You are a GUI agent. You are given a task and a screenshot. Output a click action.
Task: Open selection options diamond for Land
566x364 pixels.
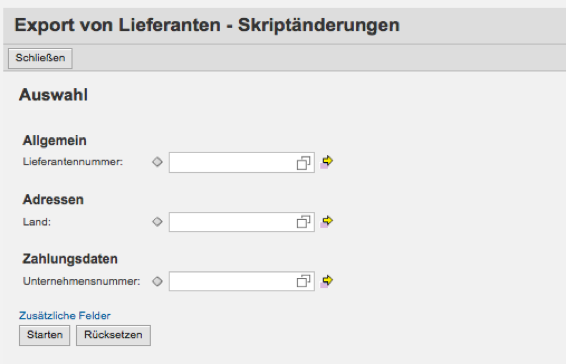pyautogui.click(x=157, y=221)
